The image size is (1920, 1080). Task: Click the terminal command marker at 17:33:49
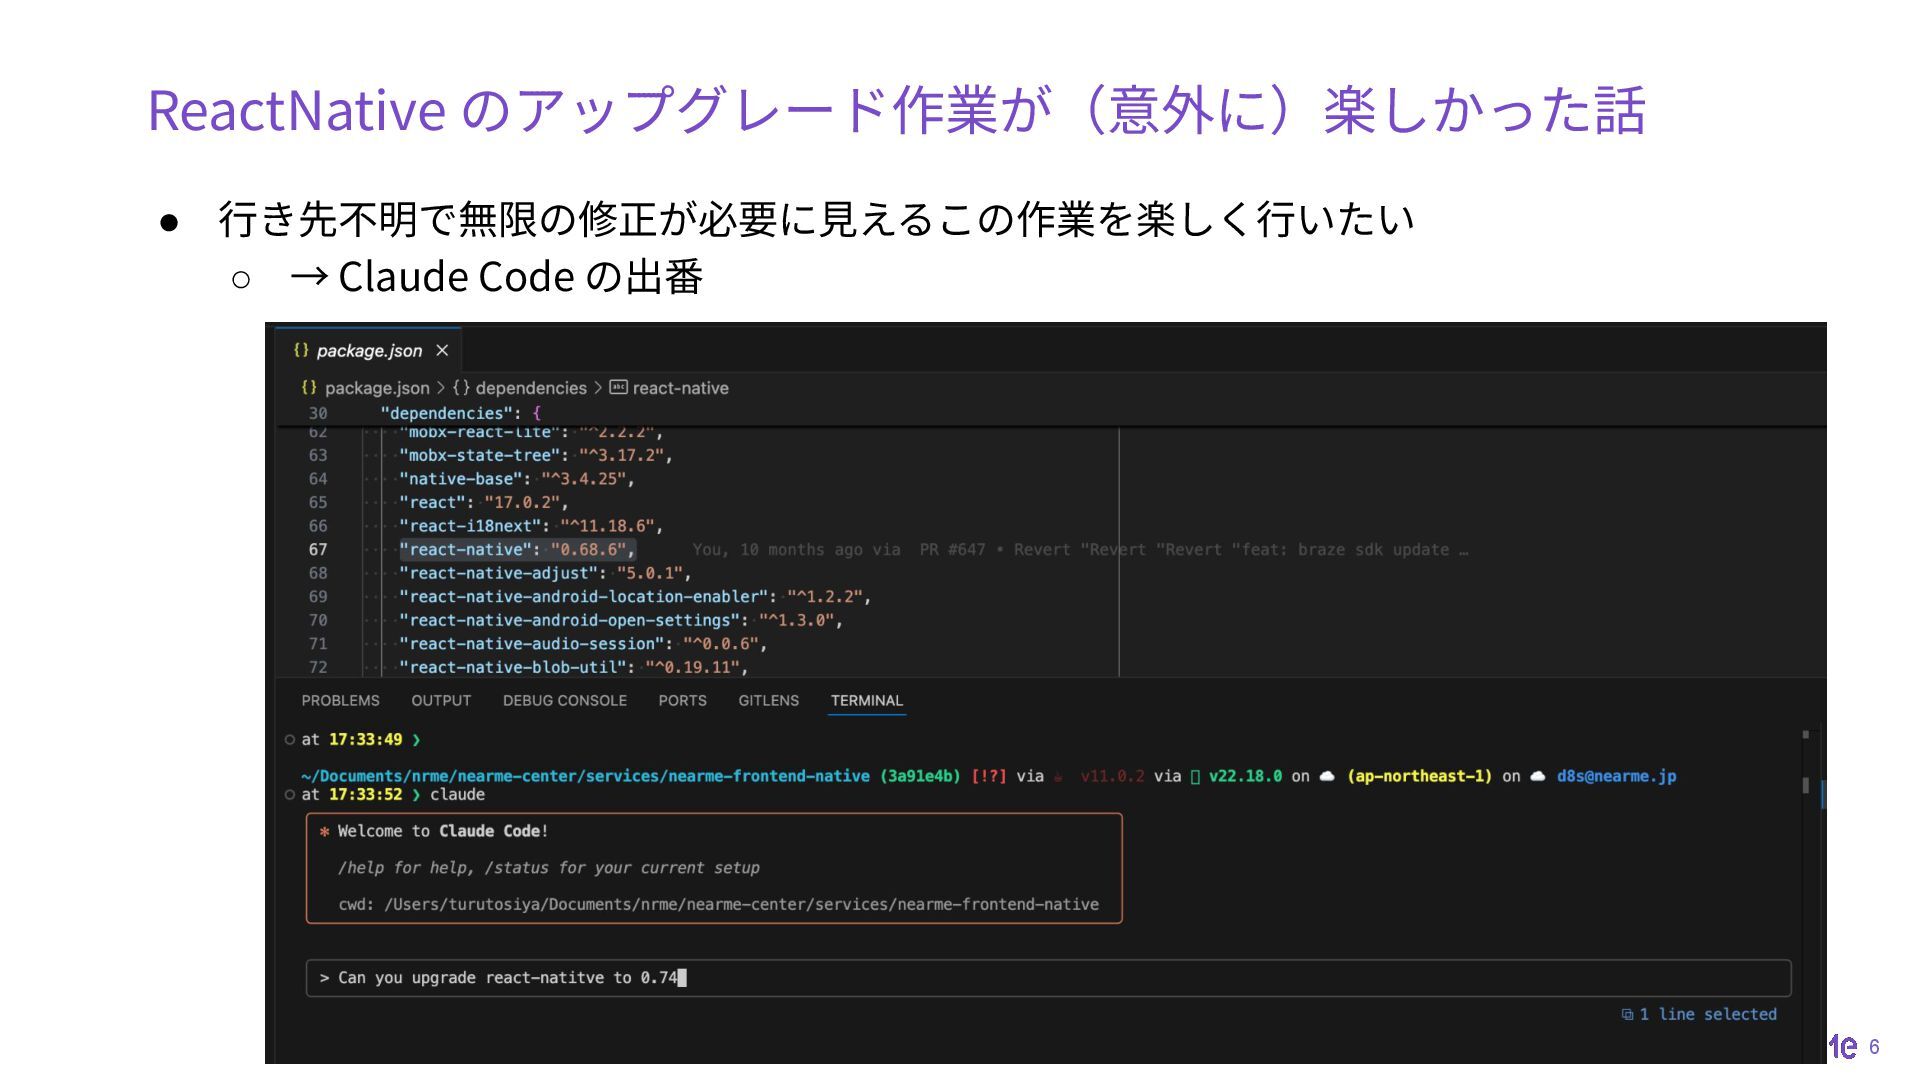[x=290, y=740]
